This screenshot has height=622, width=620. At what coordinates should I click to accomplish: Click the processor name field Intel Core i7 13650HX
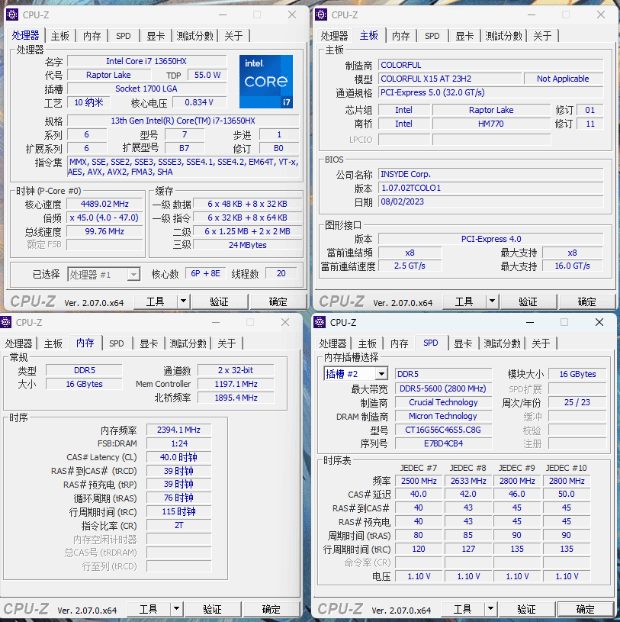click(146, 61)
